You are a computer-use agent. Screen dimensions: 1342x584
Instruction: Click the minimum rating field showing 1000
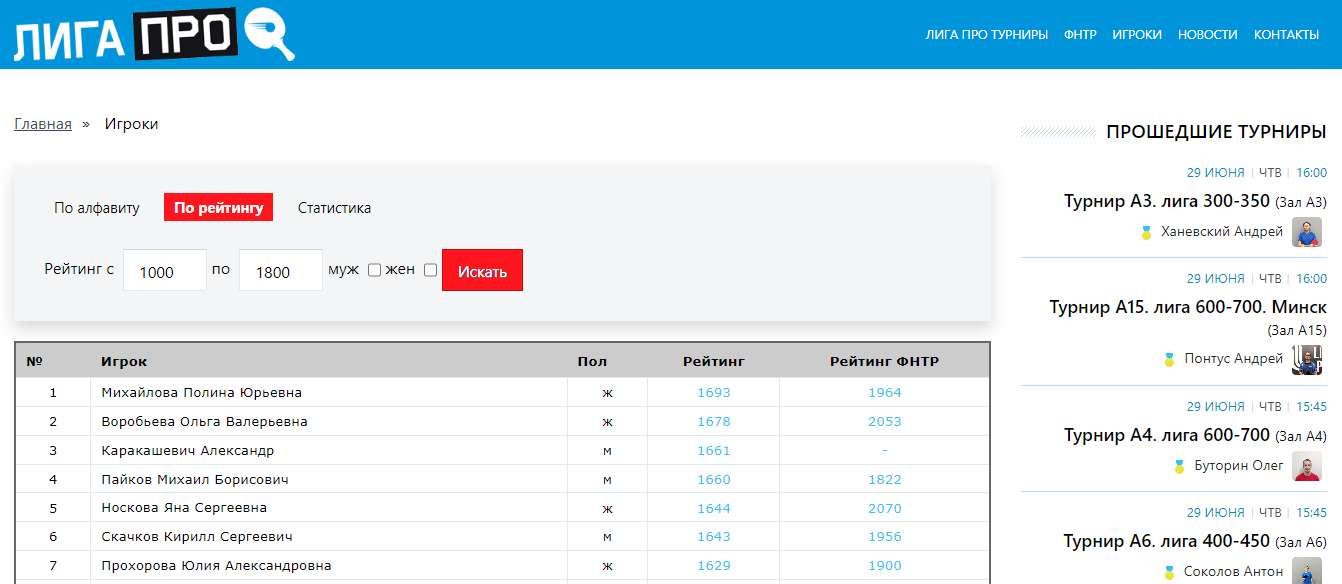click(165, 271)
